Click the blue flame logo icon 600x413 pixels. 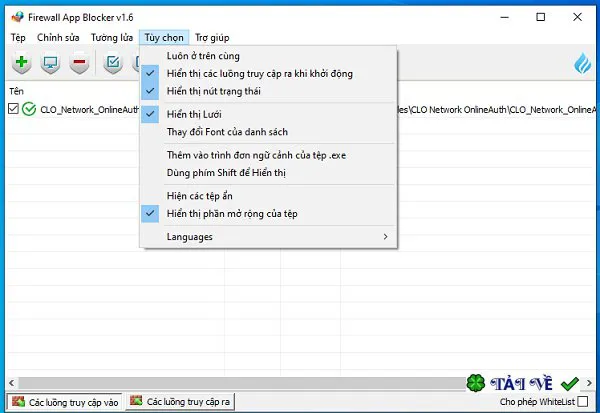point(582,63)
